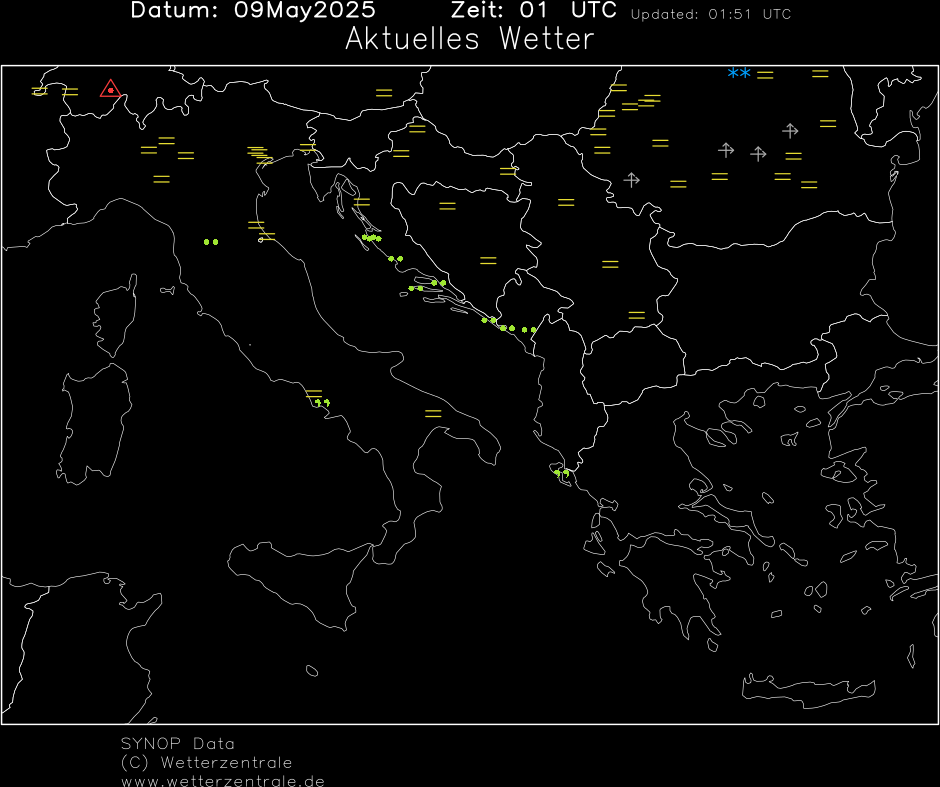Click the blue double-snowflake snow symbol
This screenshot has width=940, height=787.
click(739, 73)
